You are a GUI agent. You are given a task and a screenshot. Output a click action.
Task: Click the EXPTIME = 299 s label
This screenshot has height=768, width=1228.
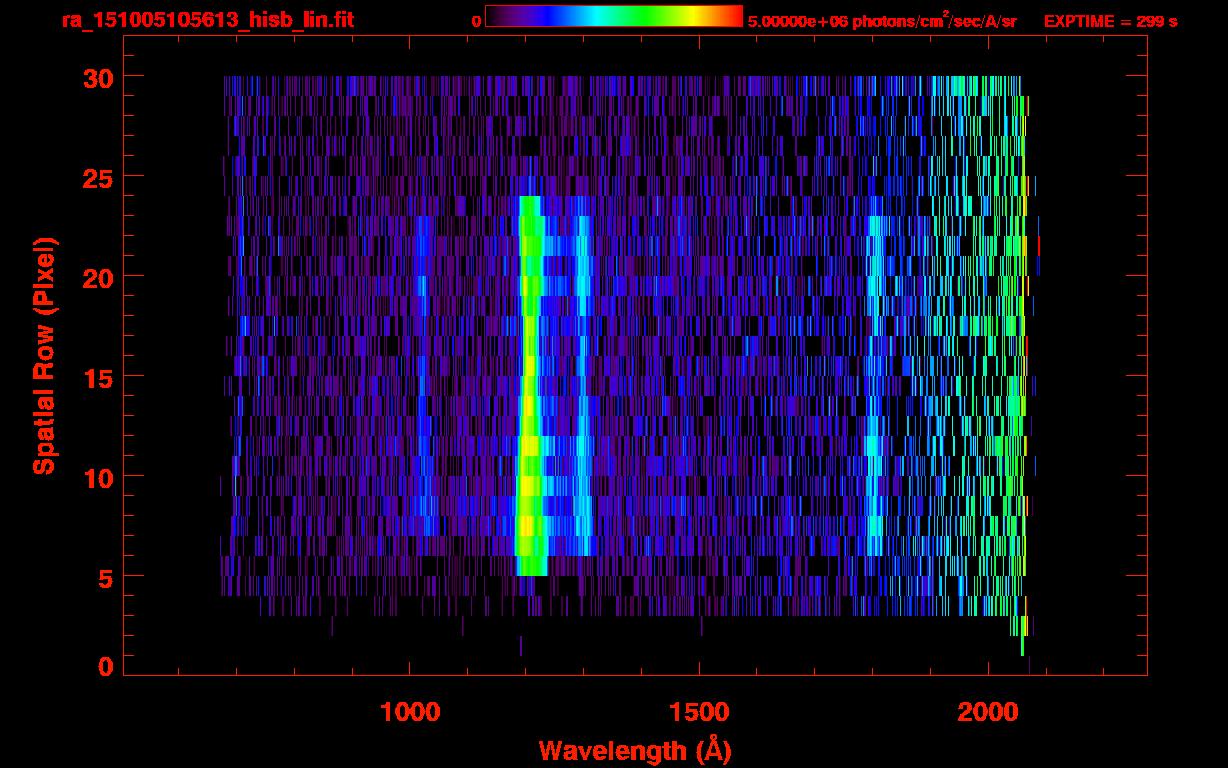pyautogui.click(x=1110, y=21)
